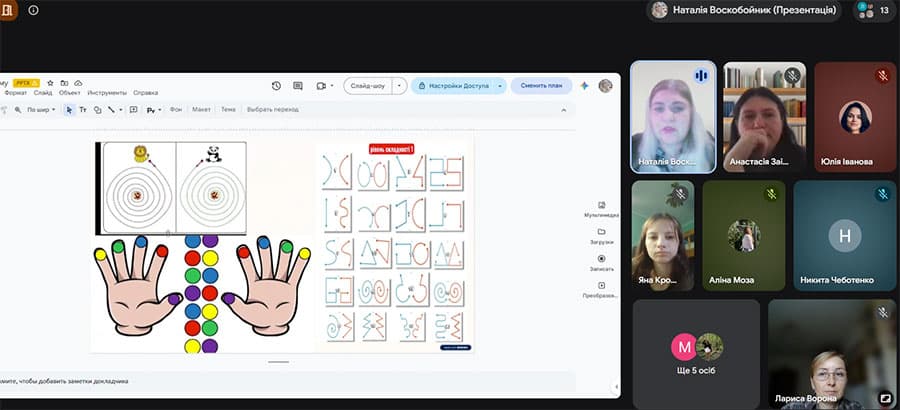The image size is (900, 410).
Task: Click the Gemini sparkle icon
Action: coord(584,86)
